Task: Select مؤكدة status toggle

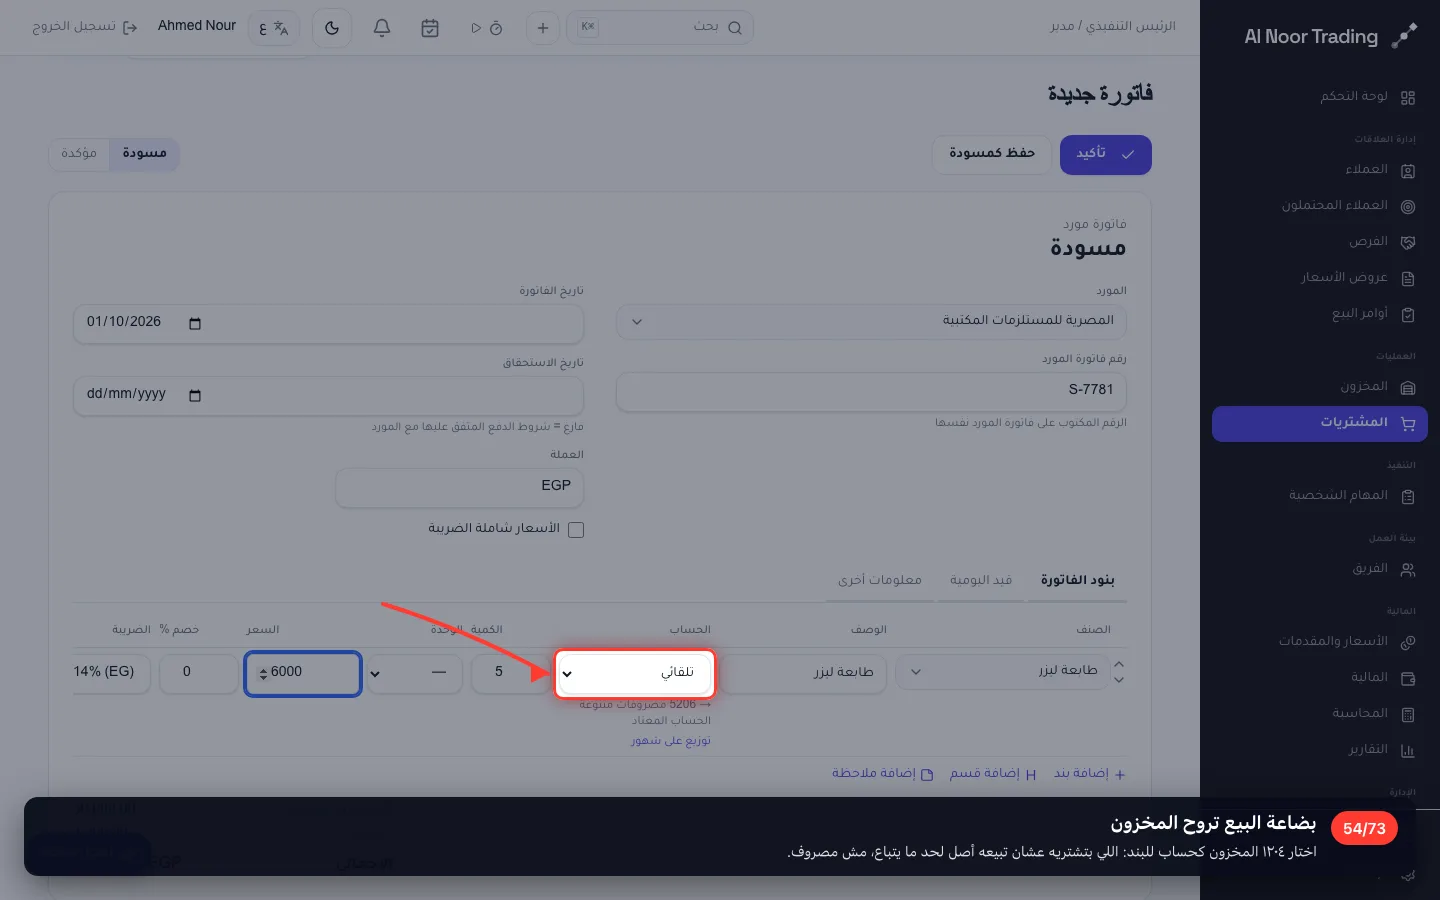Action: tap(79, 153)
